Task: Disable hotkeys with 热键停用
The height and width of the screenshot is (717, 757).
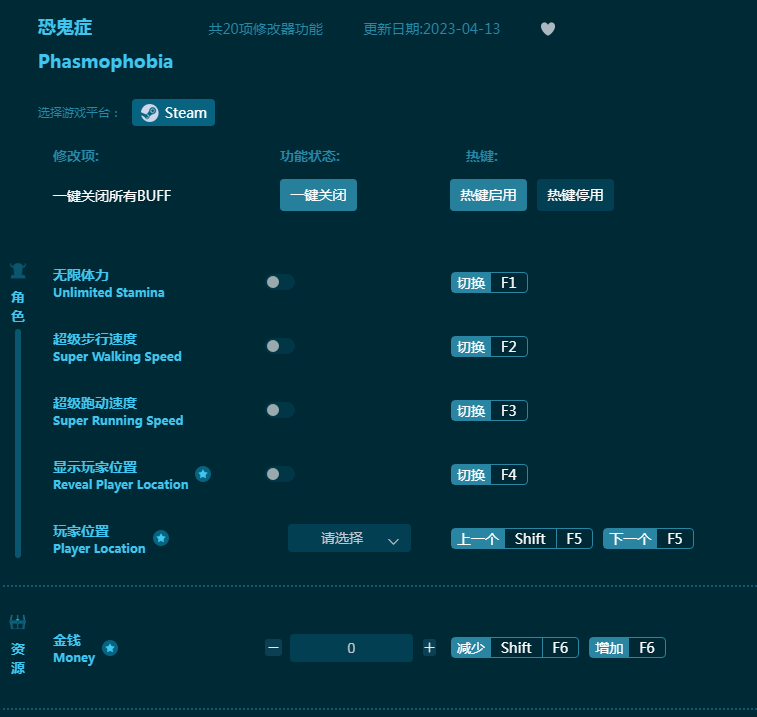Action: click(575, 195)
